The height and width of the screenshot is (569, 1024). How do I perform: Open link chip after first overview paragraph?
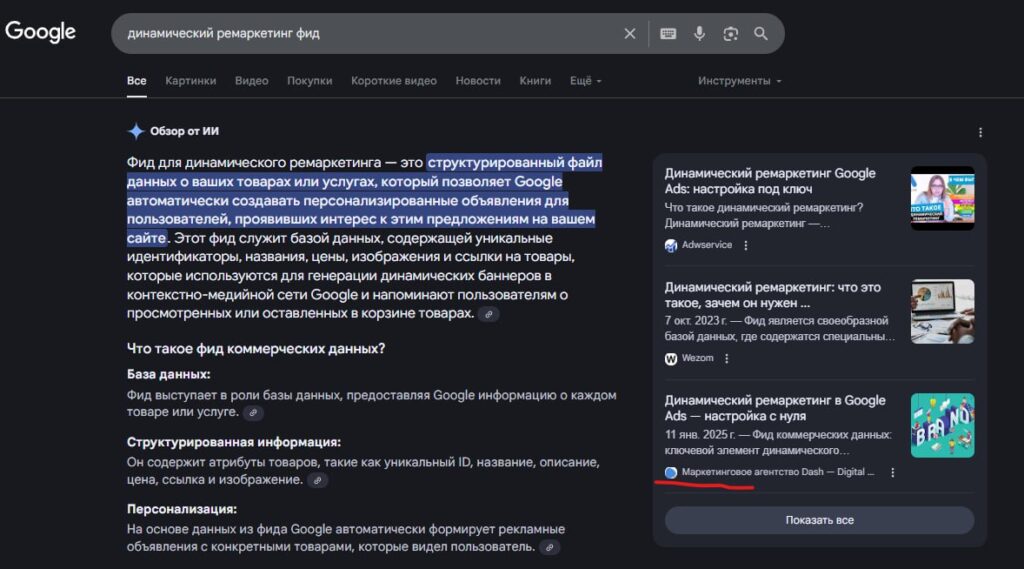click(488, 314)
